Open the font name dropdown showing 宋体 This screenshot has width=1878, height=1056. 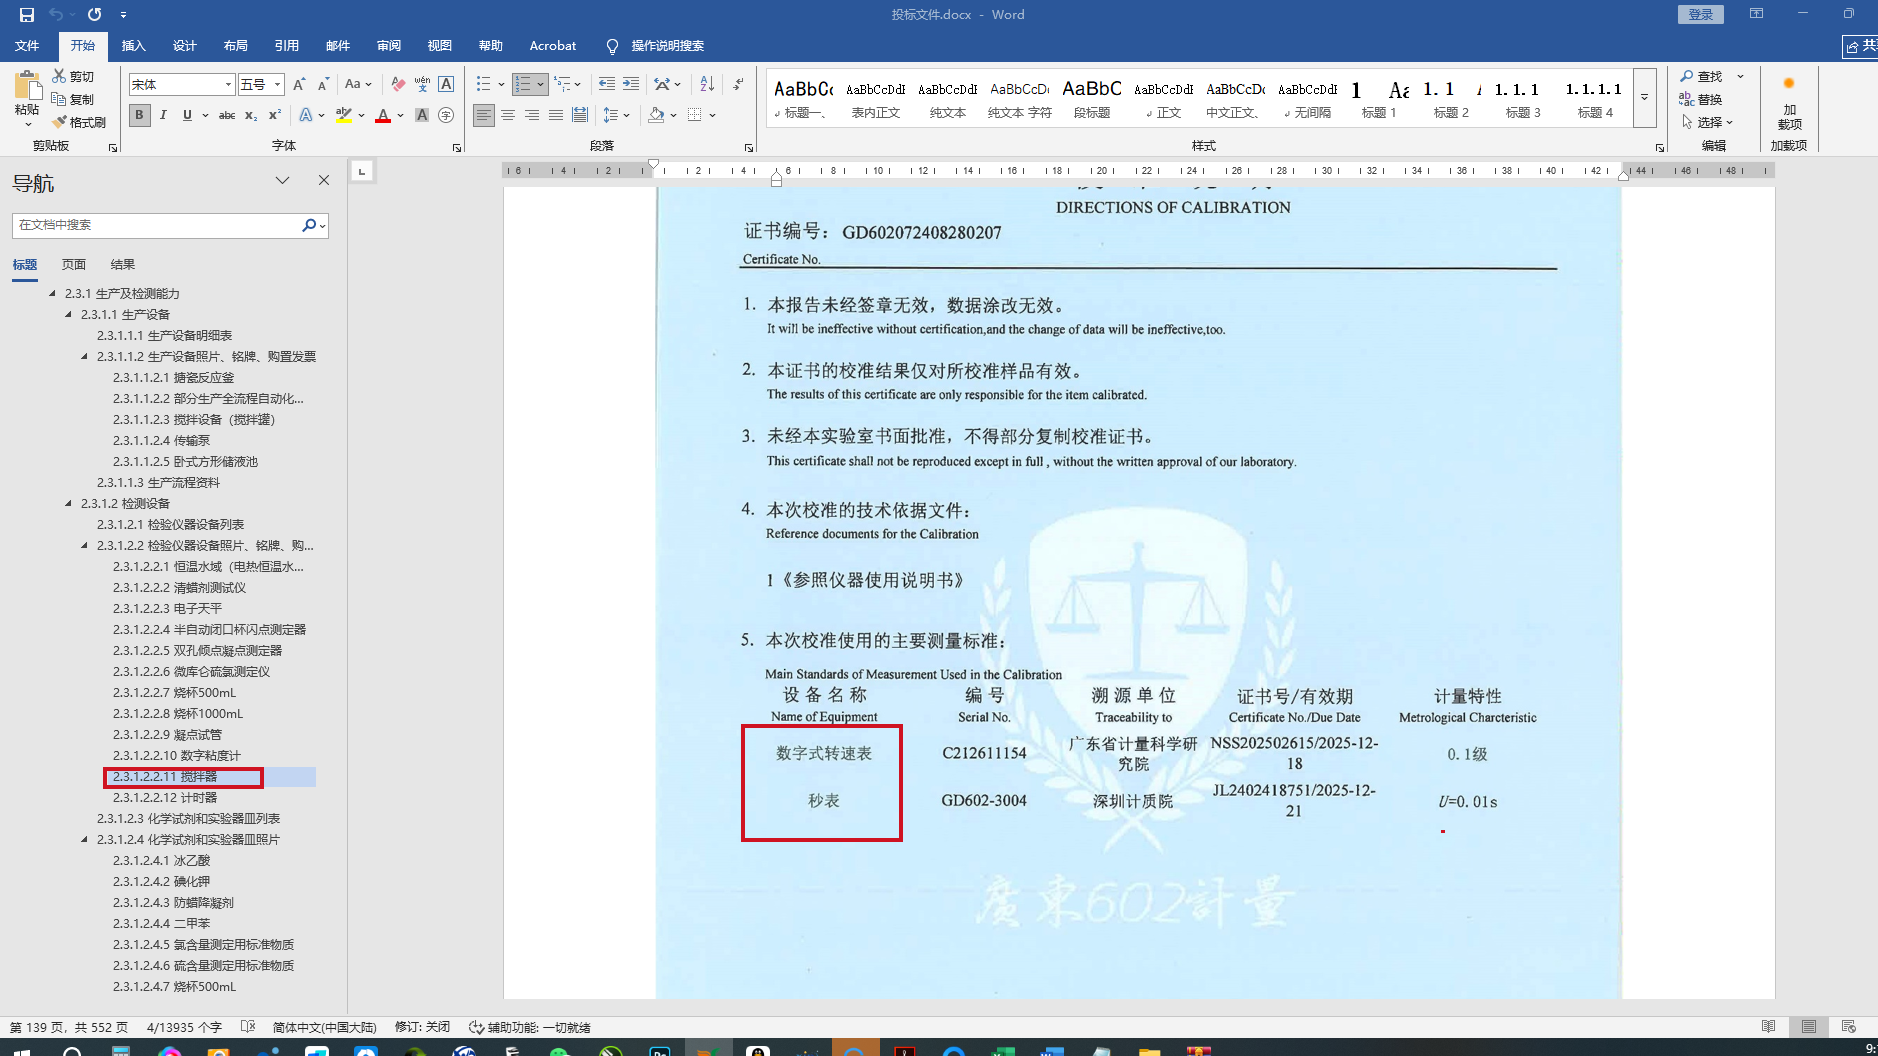pyautogui.click(x=228, y=84)
